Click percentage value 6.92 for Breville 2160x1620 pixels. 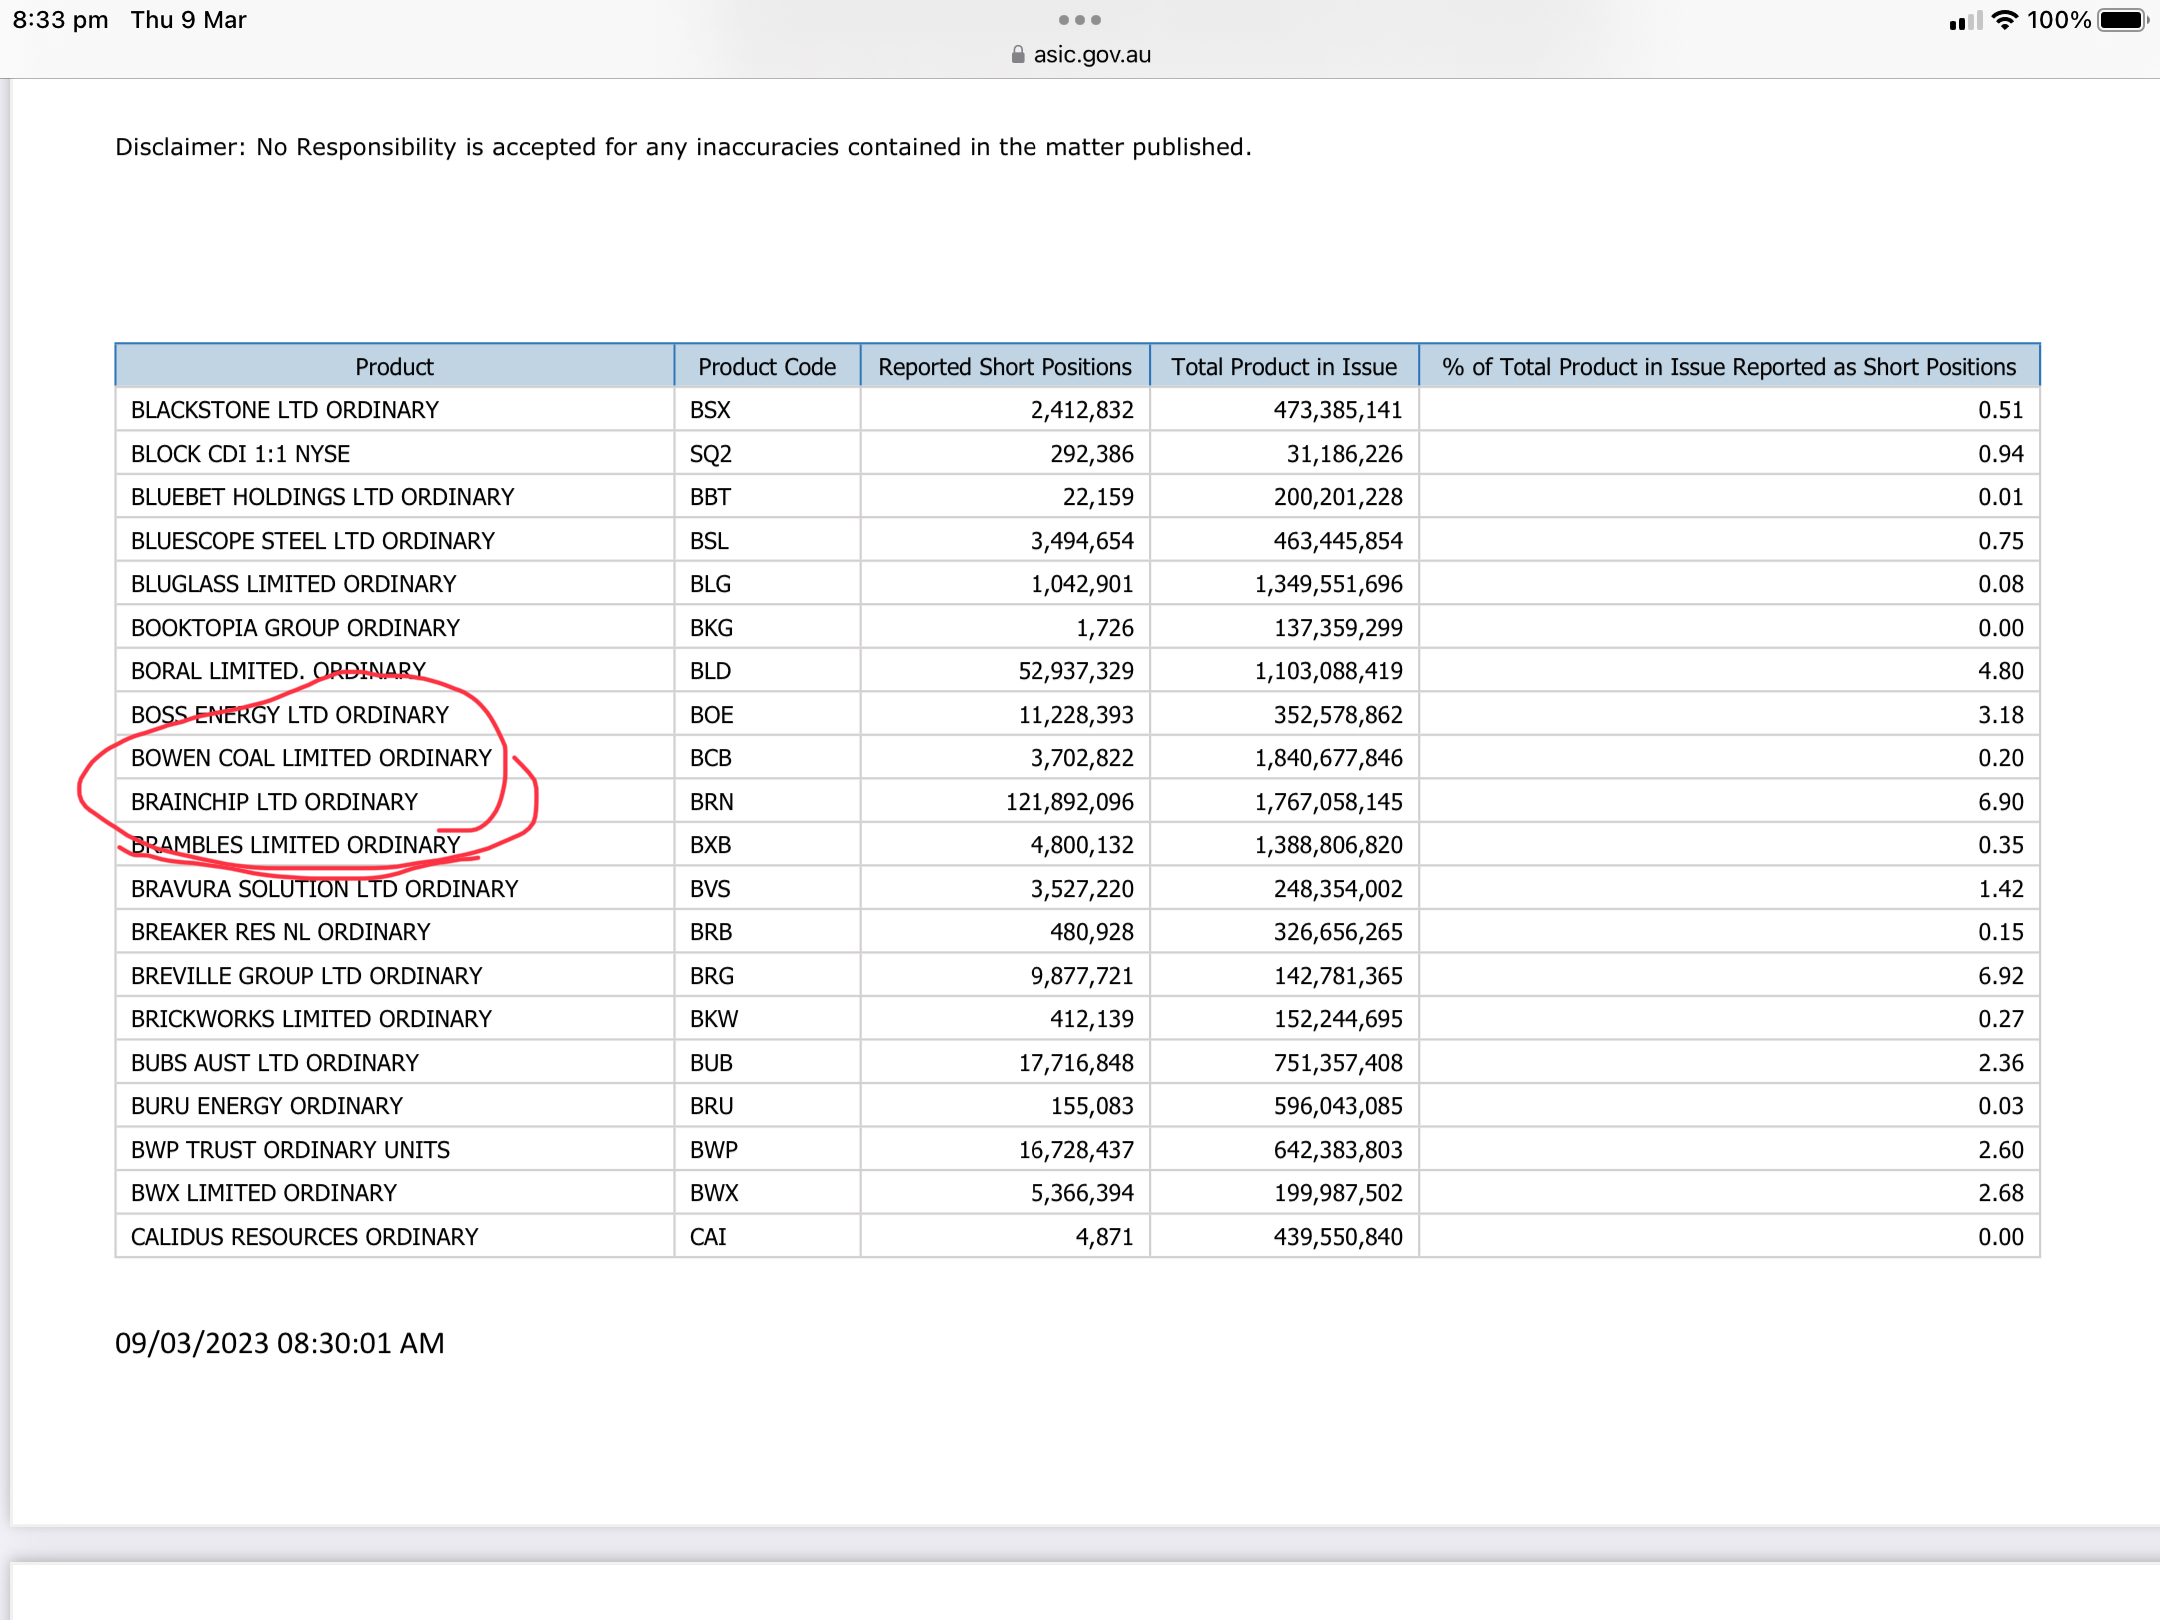coord(2000,976)
